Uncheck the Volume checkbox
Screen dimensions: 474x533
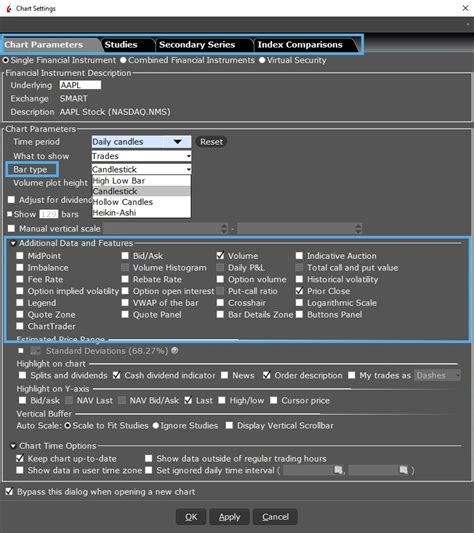point(220,256)
